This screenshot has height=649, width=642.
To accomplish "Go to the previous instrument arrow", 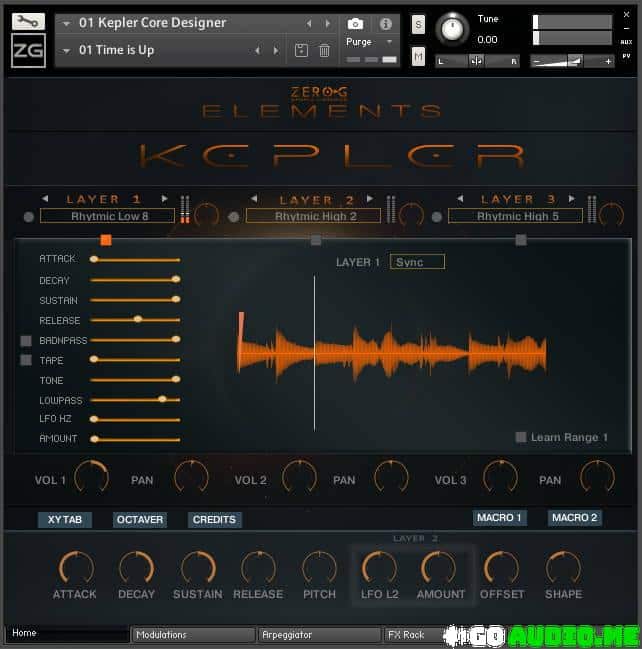I will tap(309, 24).
